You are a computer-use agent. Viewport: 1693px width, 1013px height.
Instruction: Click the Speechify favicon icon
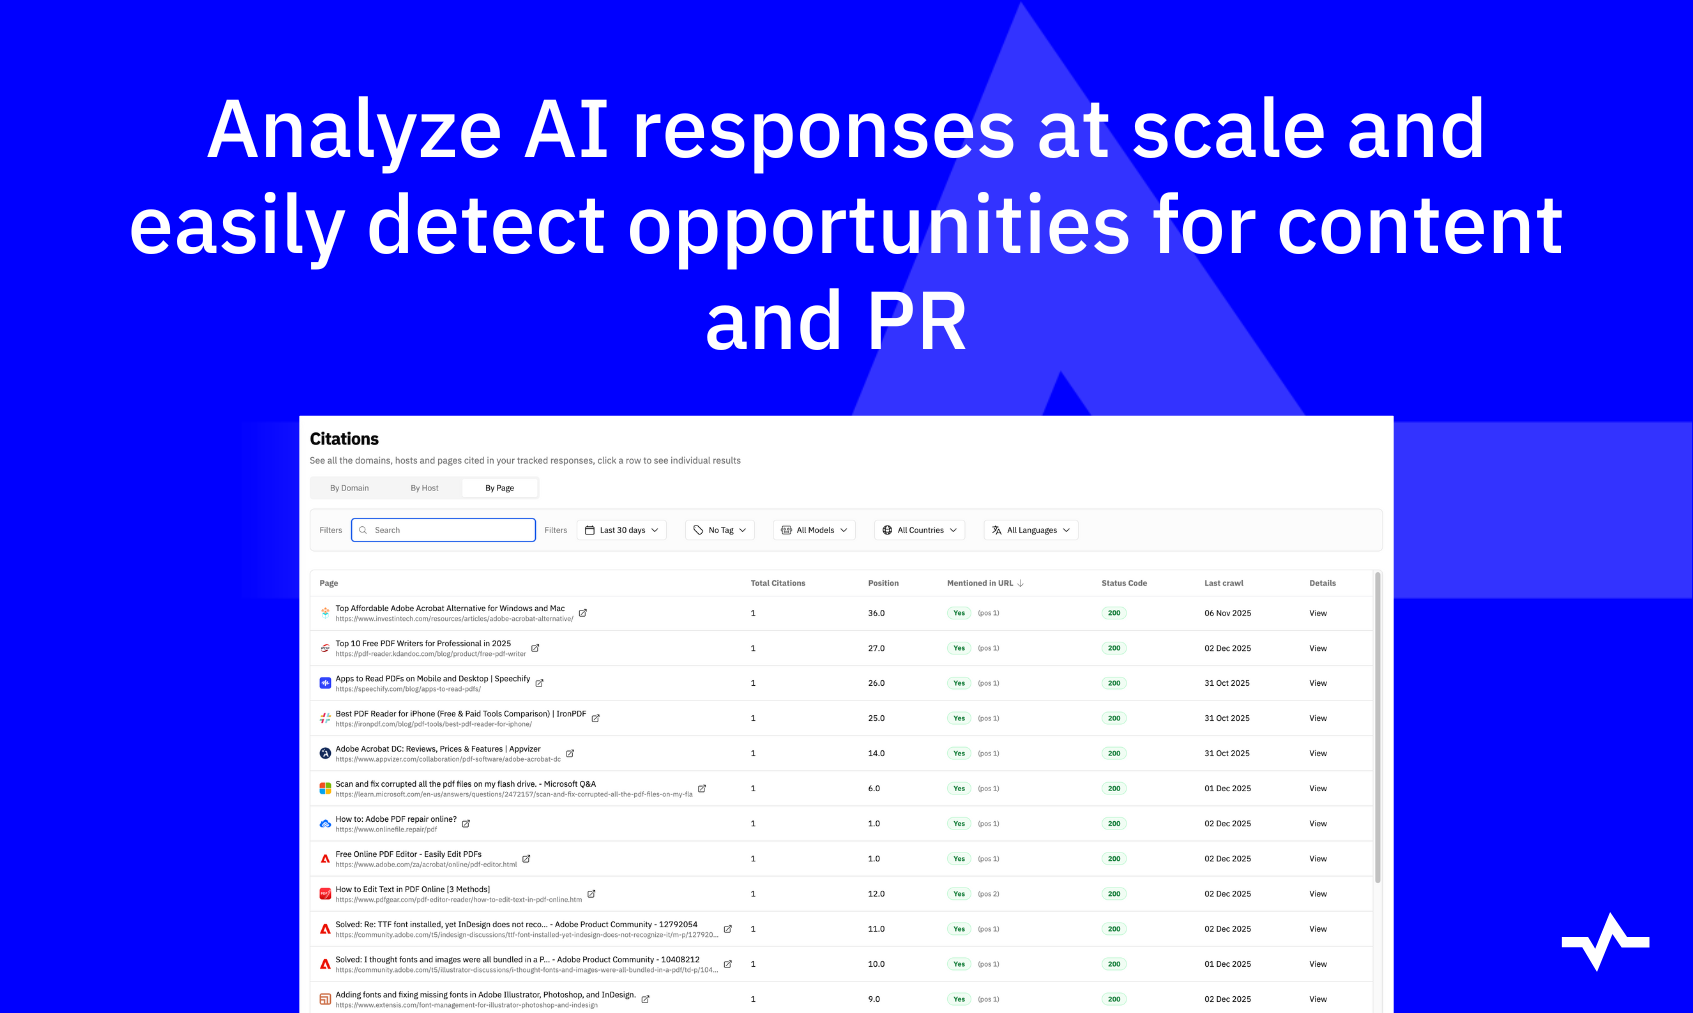coord(325,683)
